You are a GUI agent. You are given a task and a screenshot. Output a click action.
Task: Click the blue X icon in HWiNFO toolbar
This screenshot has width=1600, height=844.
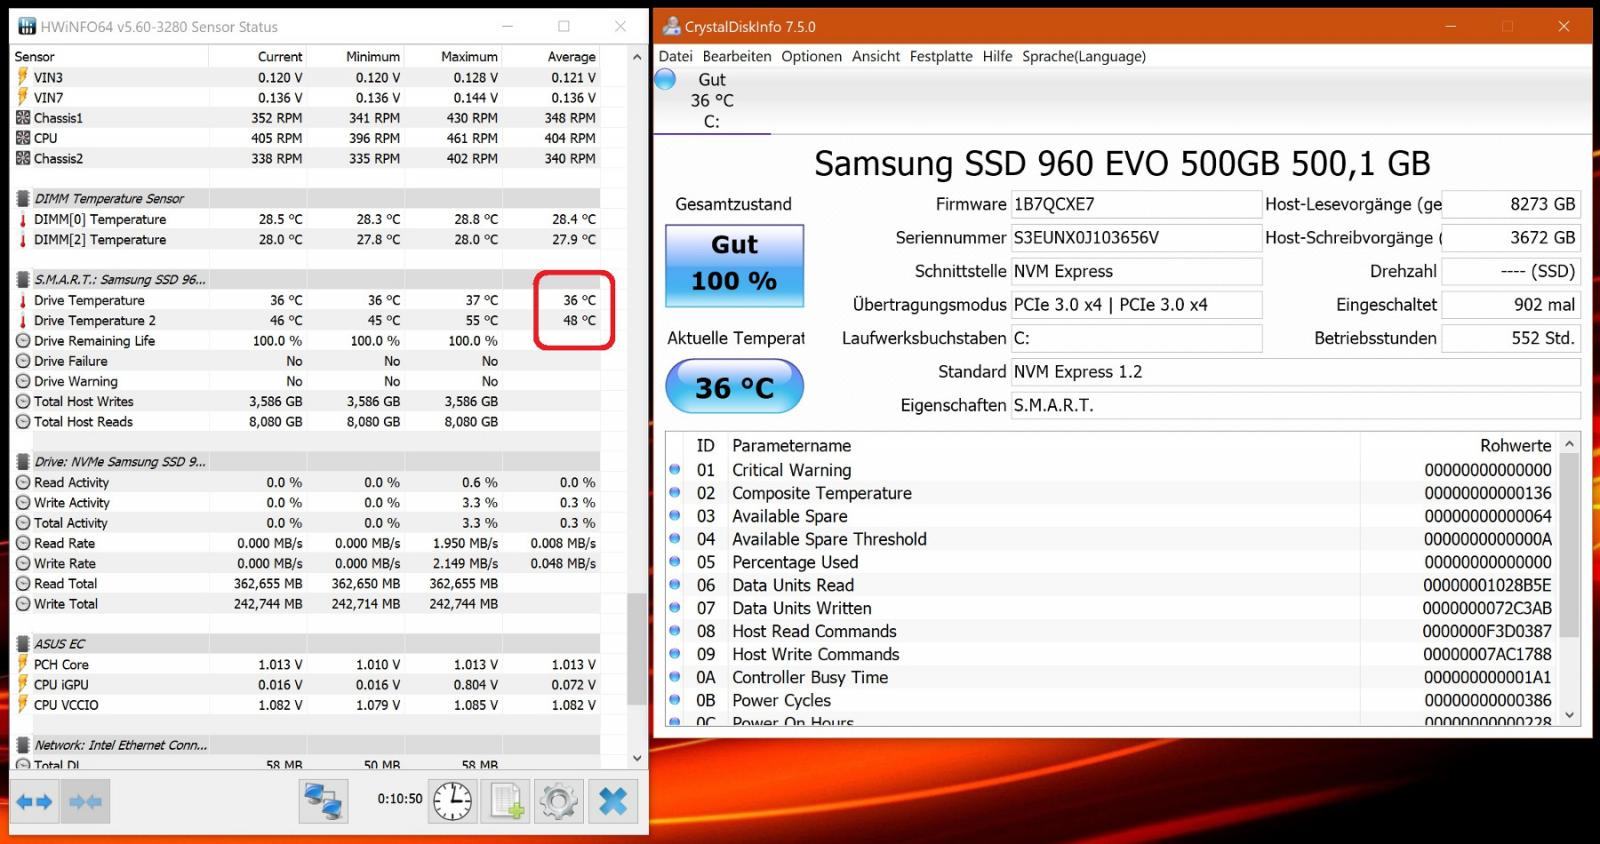pos(612,801)
